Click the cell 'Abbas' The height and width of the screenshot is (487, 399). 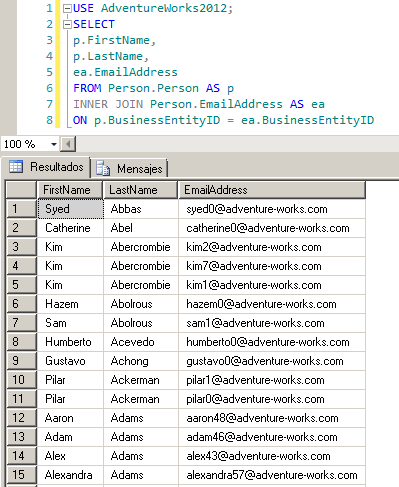pyautogui.click(x=141, y=209)
